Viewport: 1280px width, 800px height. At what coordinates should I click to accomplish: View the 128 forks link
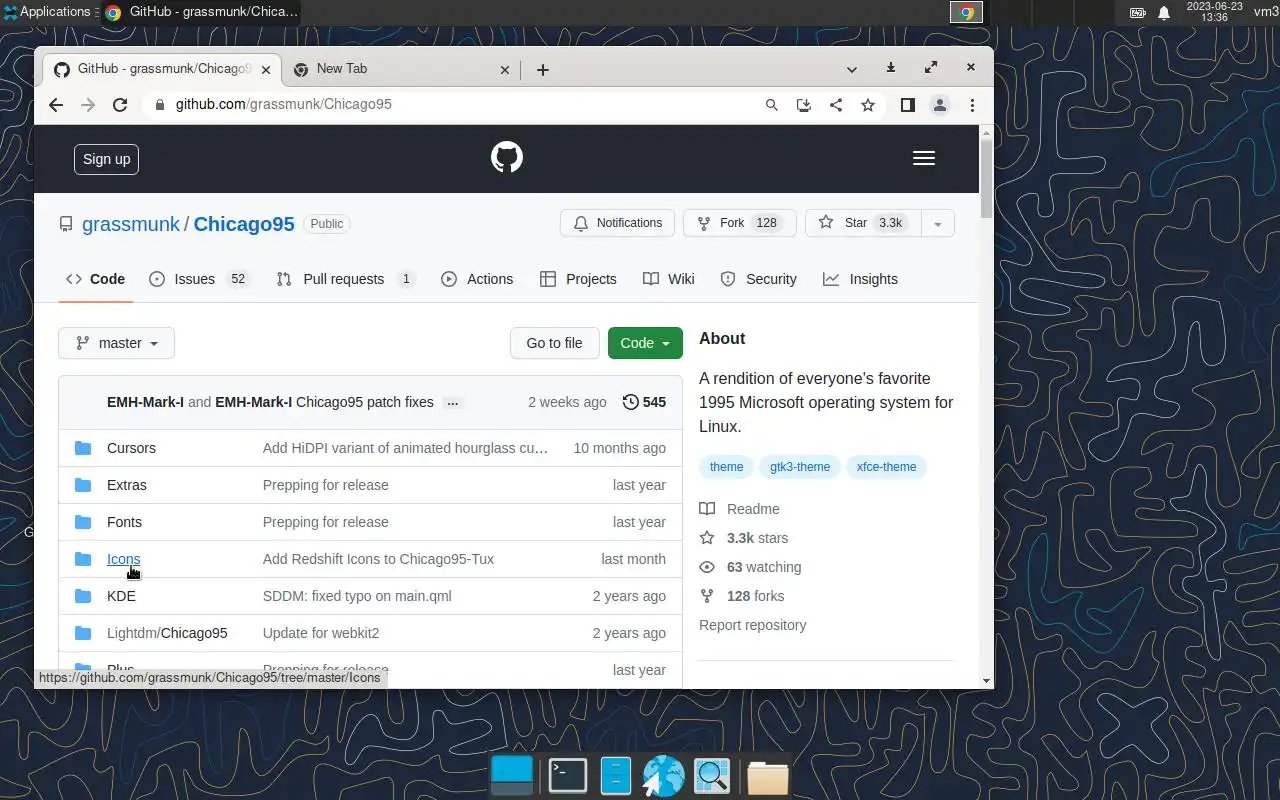(742, 596)
